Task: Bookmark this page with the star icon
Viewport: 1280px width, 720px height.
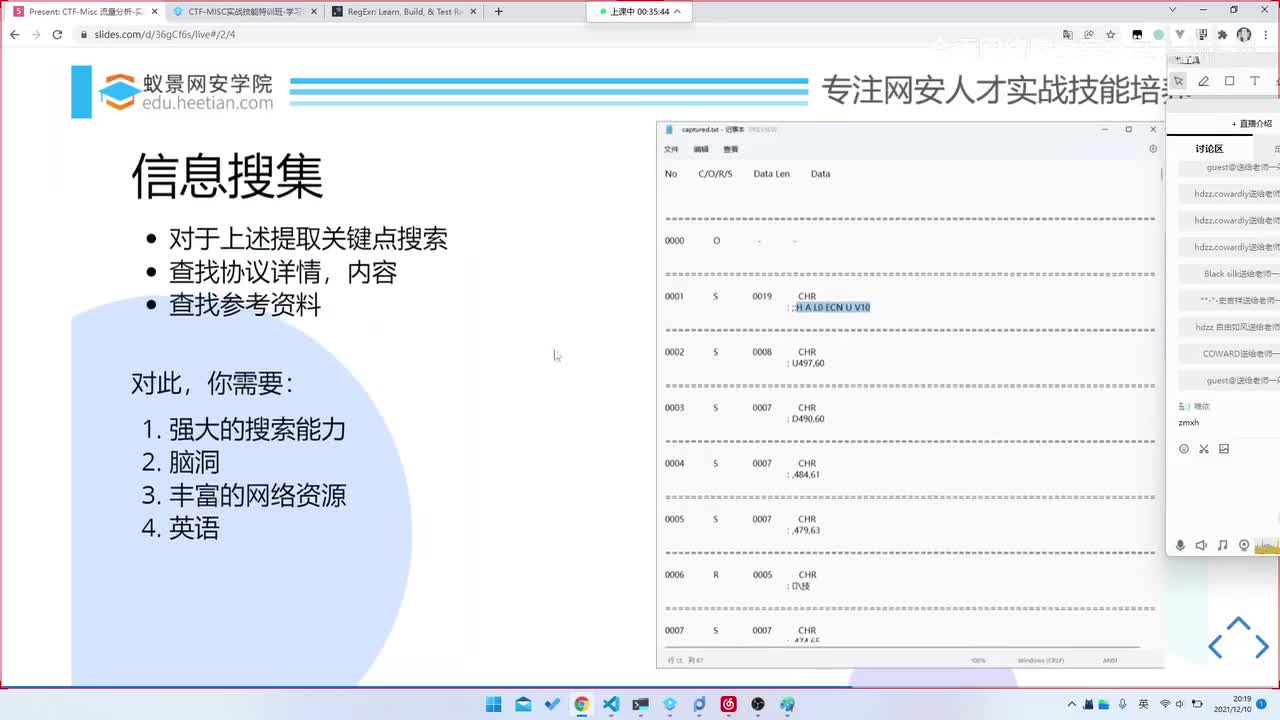Action: (1110, 34)
